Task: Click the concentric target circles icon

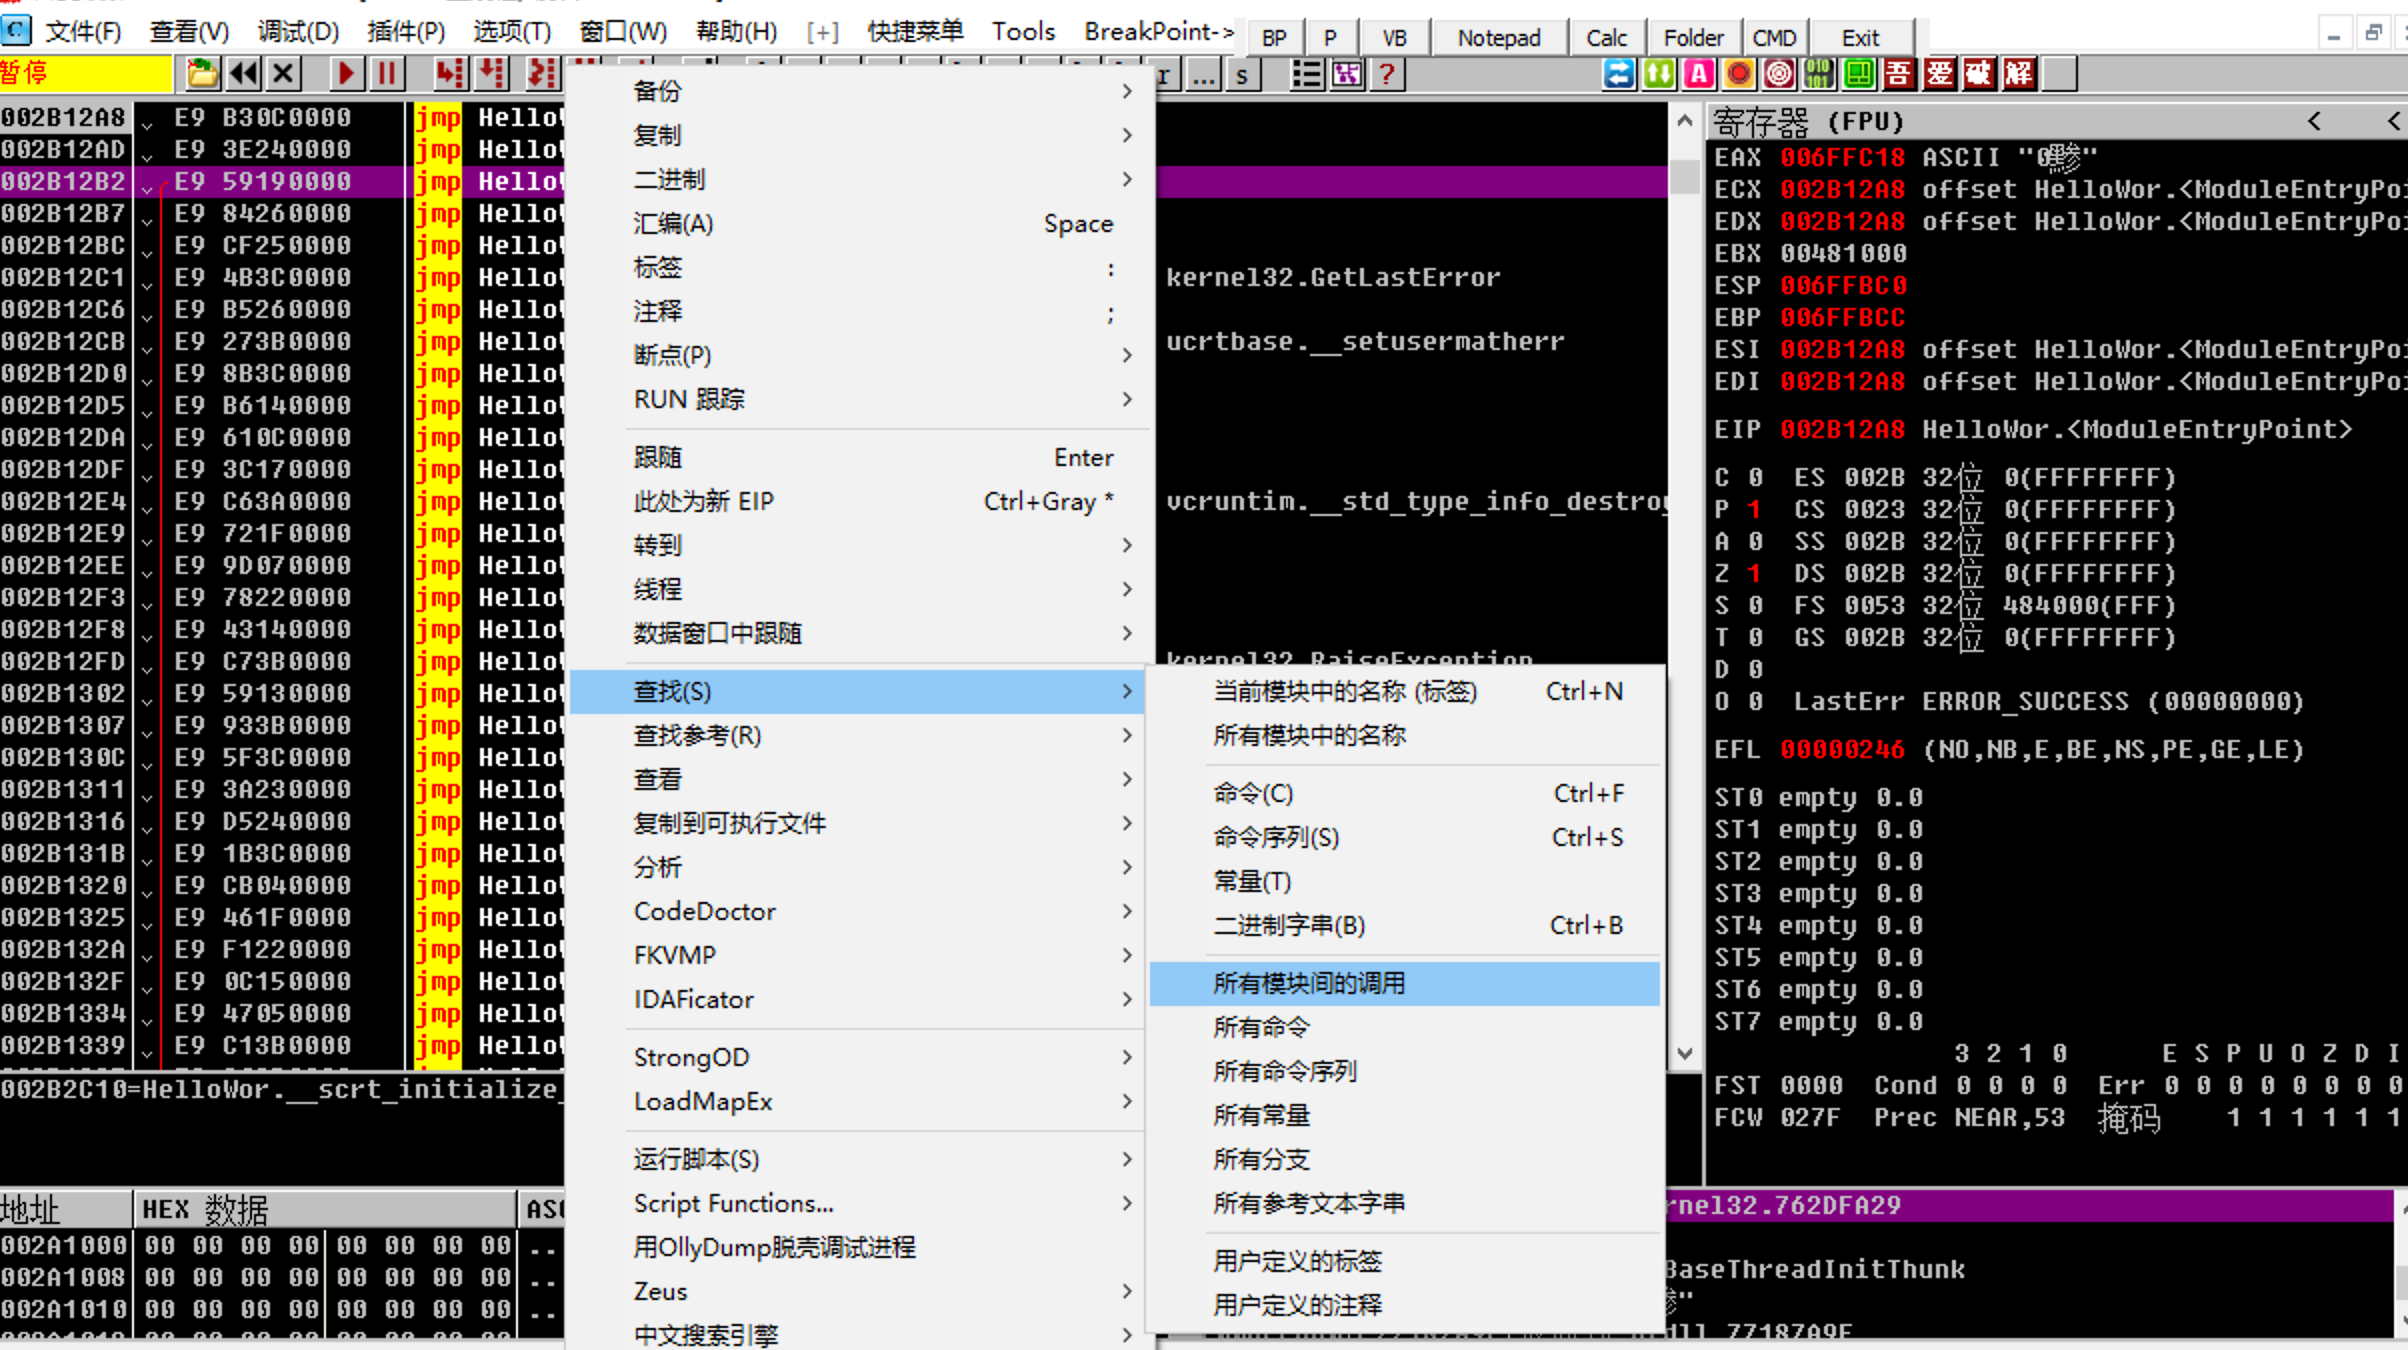Action: (x=1779, y=75)
